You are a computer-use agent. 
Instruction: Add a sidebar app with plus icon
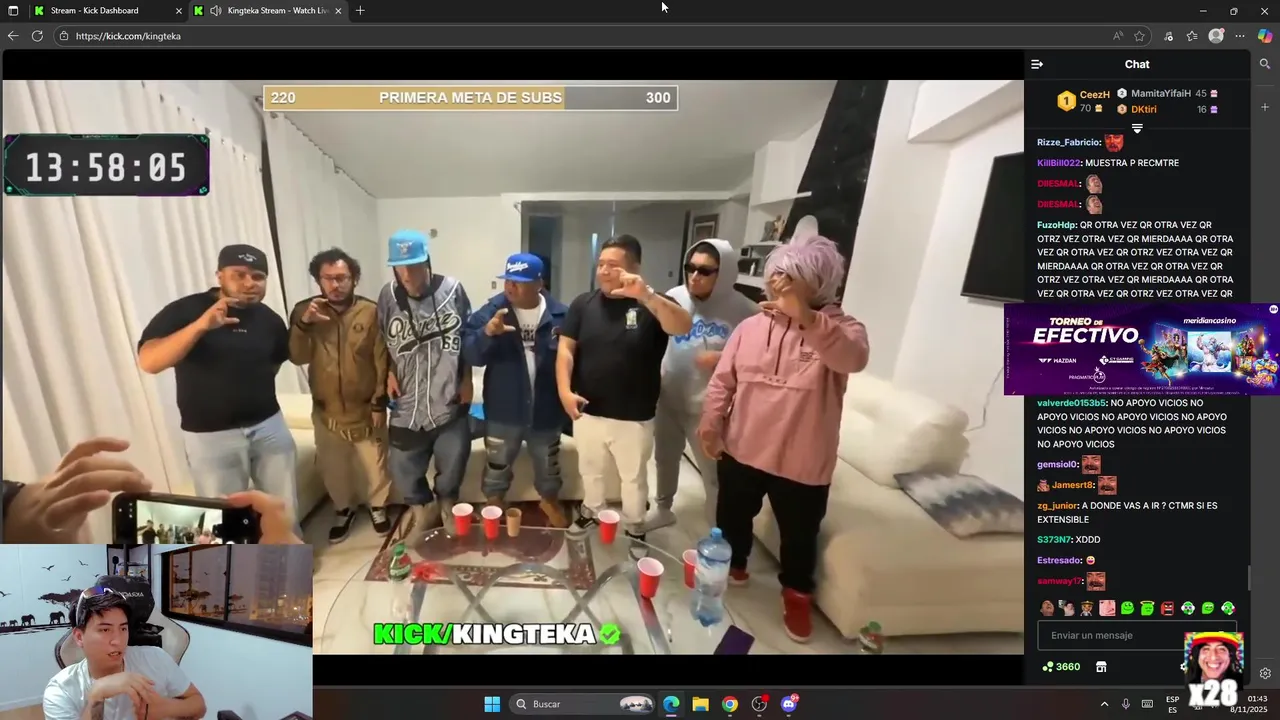click(x=1265, y=107)
